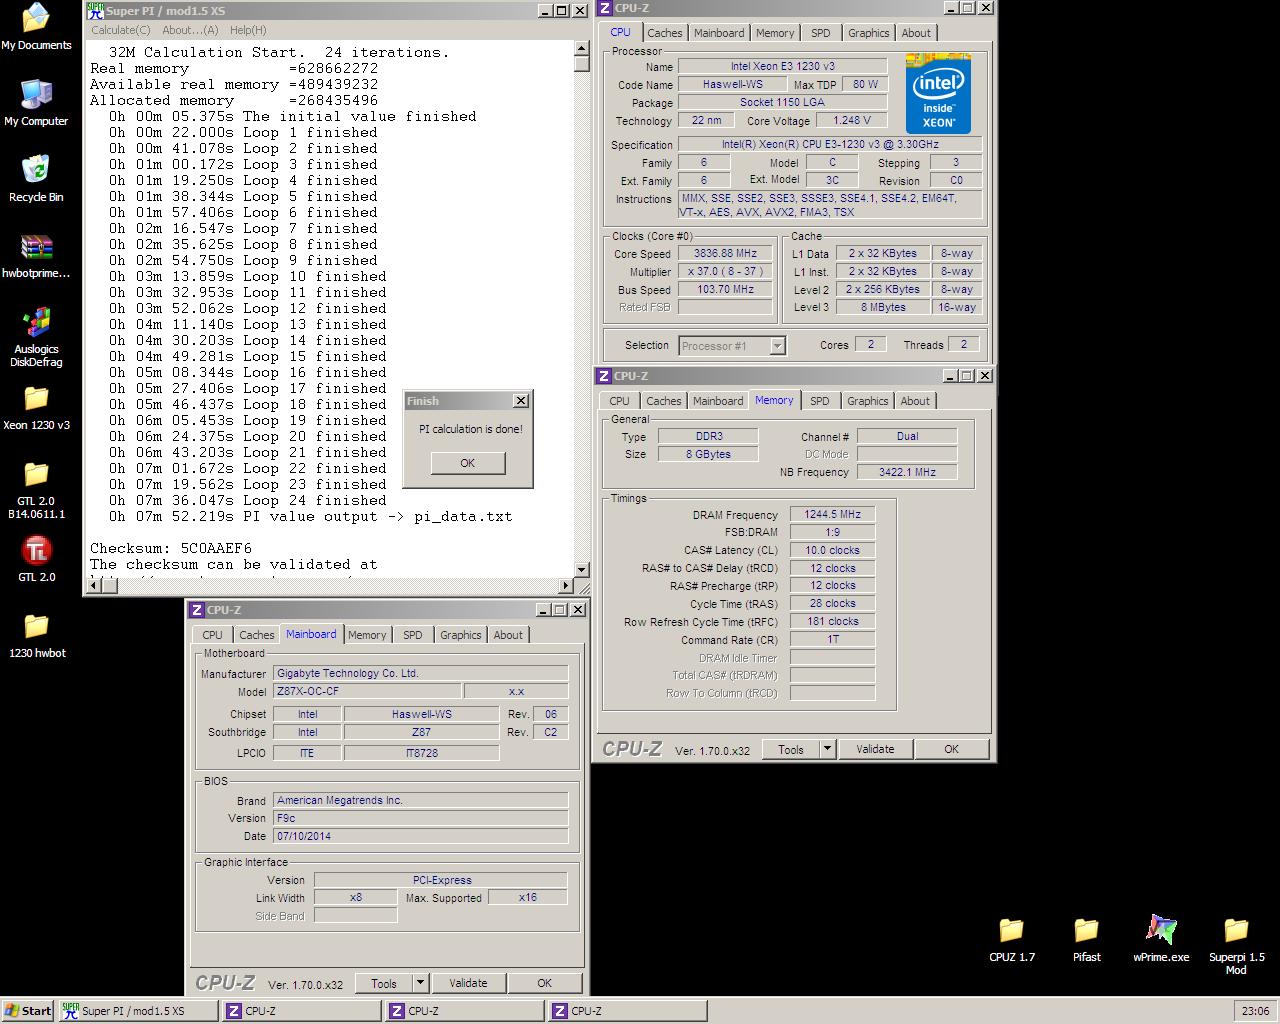Click the NB Frequency value 3422.1 MHz
1280x1024 pixels.
click(x=907, y=472)
